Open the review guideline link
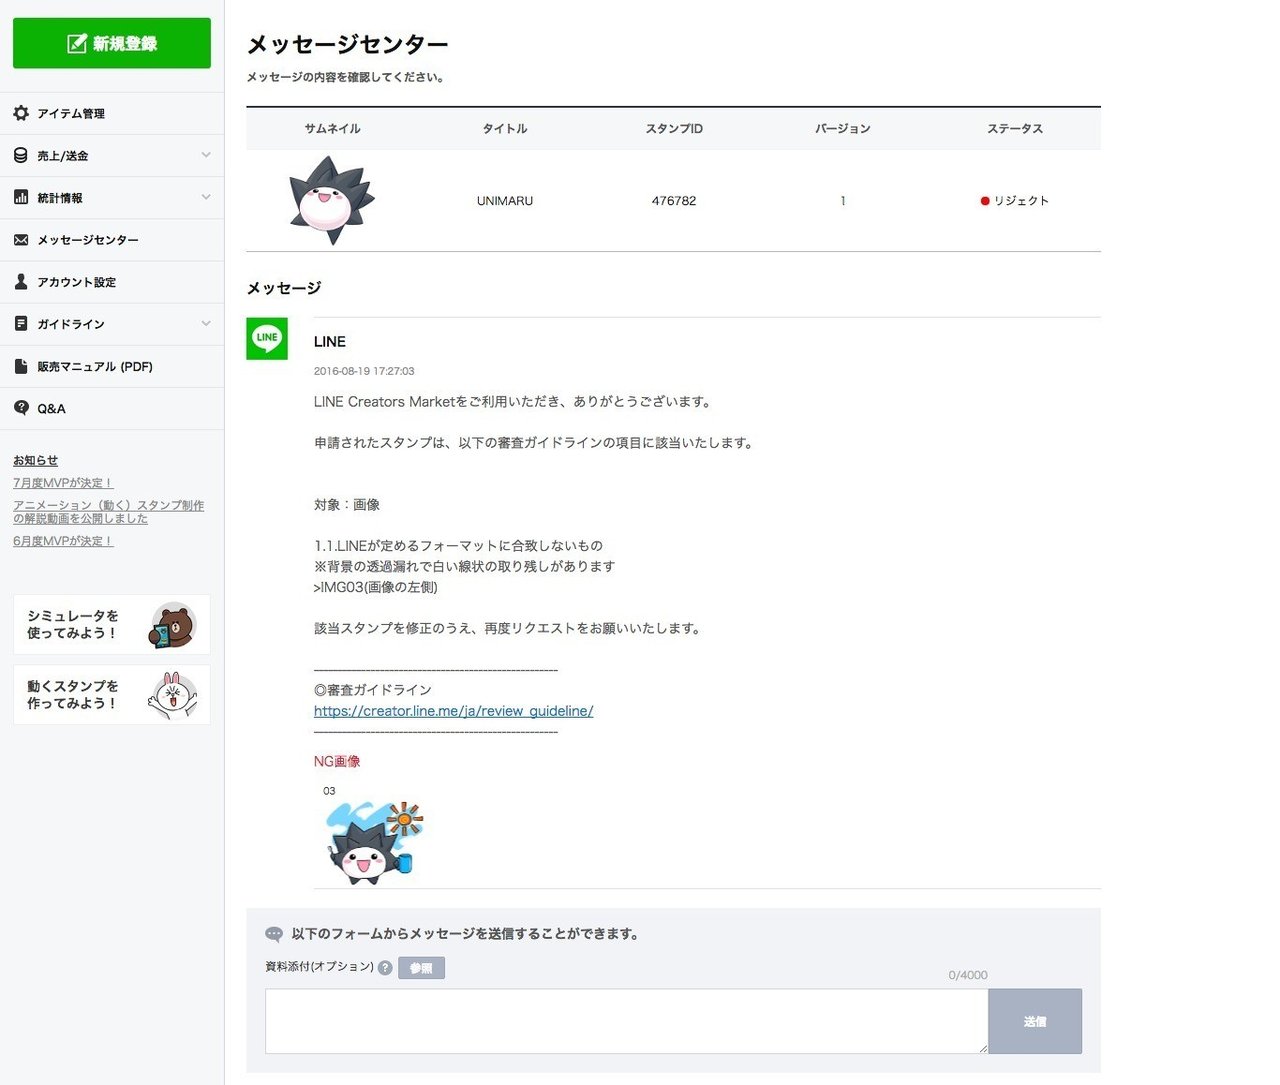 point(453,710)
